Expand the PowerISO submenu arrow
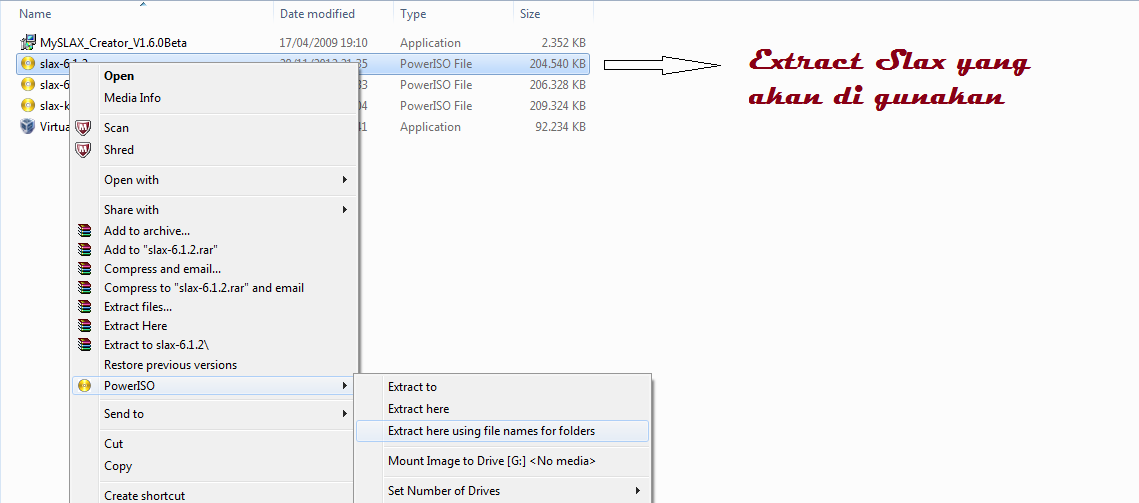Viewport: 1139px width, 503px height. point(345,386)
